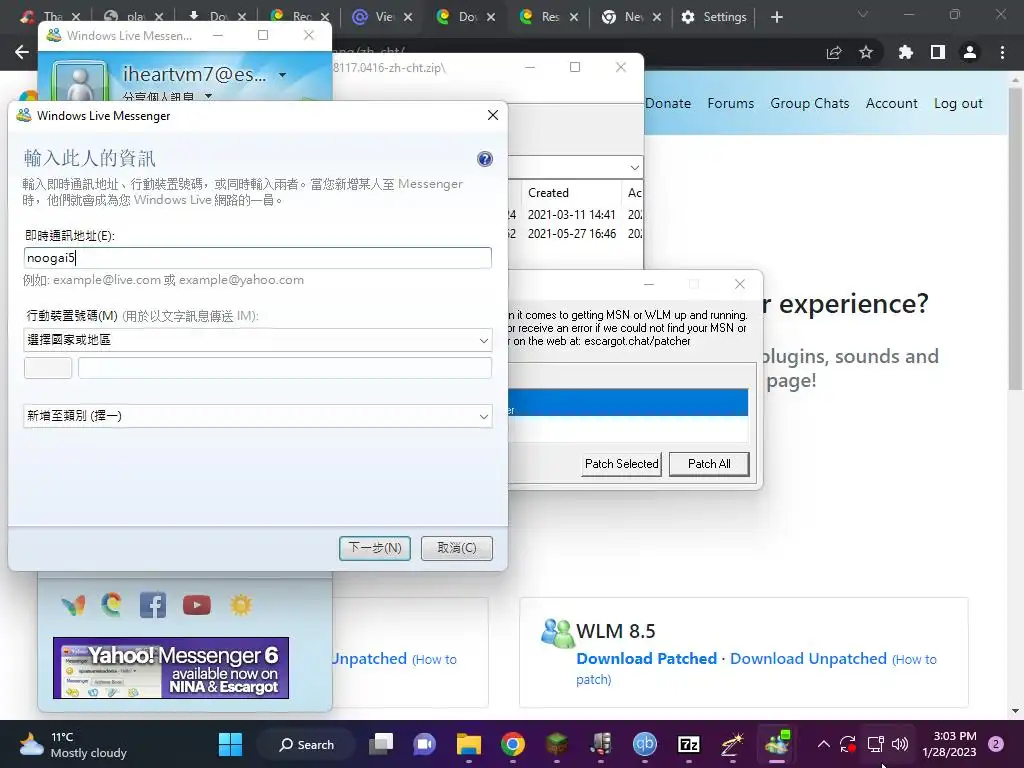This screenshot has height=768, width=1024.
Task: Click the Next (下一步) button
Action: (375, 548)
